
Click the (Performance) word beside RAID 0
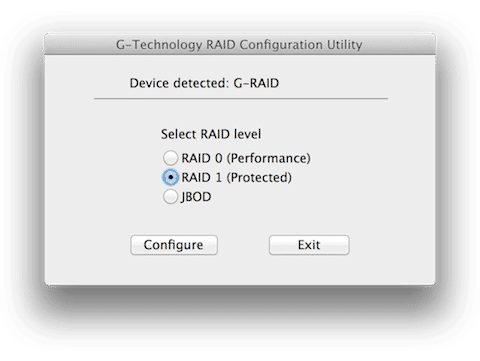pos(269,158)
